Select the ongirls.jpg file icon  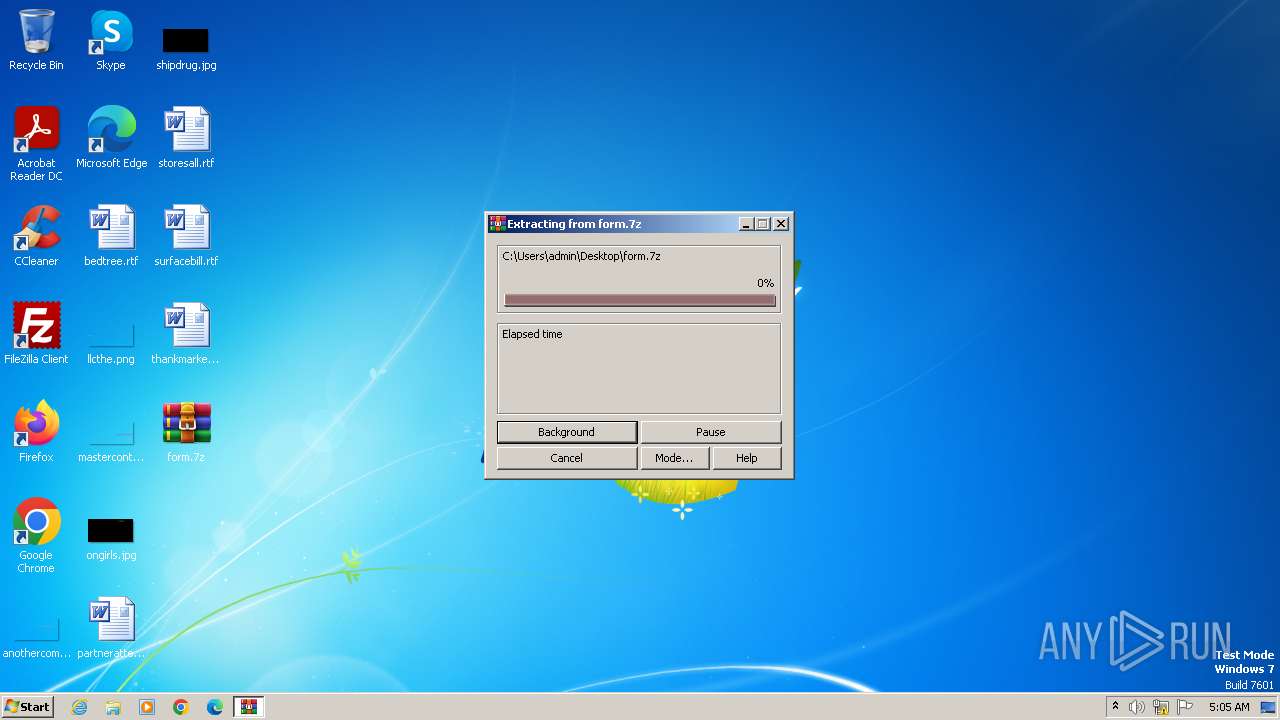coord(111,538)
